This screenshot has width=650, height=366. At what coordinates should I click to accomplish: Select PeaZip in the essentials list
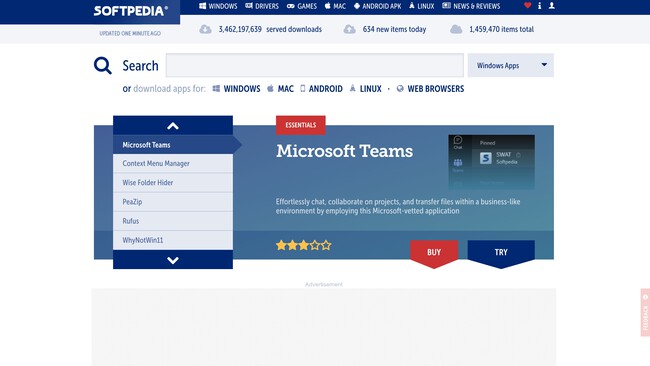point(173,202)
